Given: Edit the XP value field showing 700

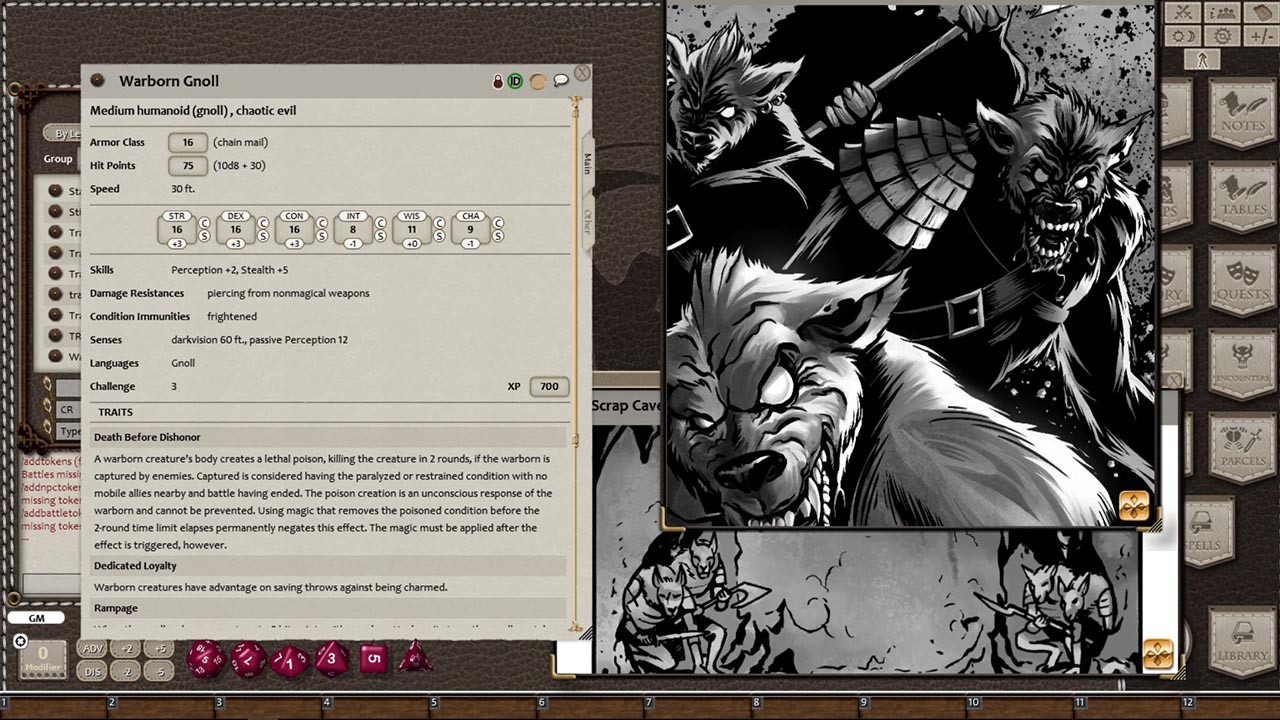Looking at the screenshot, I should [x=548, y=386].
